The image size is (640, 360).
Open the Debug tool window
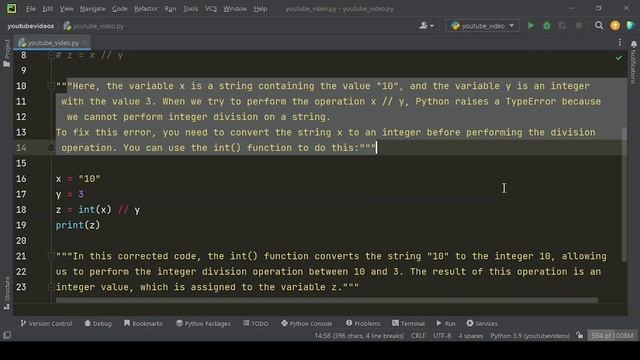click(98, 323)
